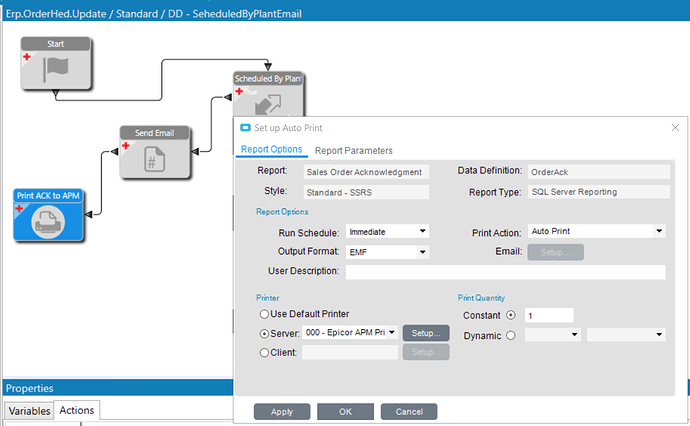Switch to the Report Options tab
This screenshot has height=426, width=690.
[272, 150]
